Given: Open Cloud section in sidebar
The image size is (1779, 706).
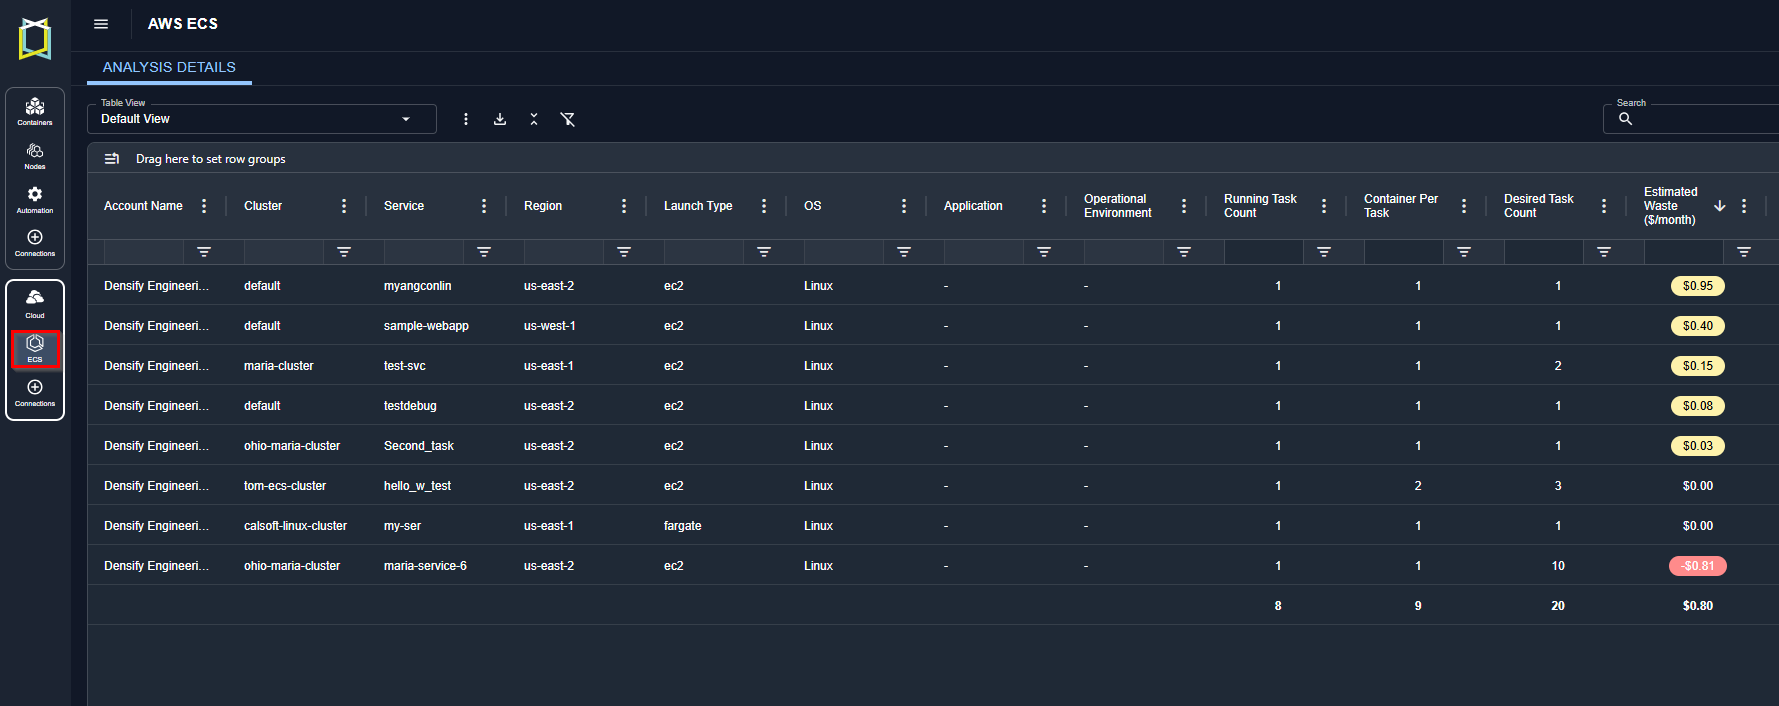Looking at the screenshot, I should 35,303.
